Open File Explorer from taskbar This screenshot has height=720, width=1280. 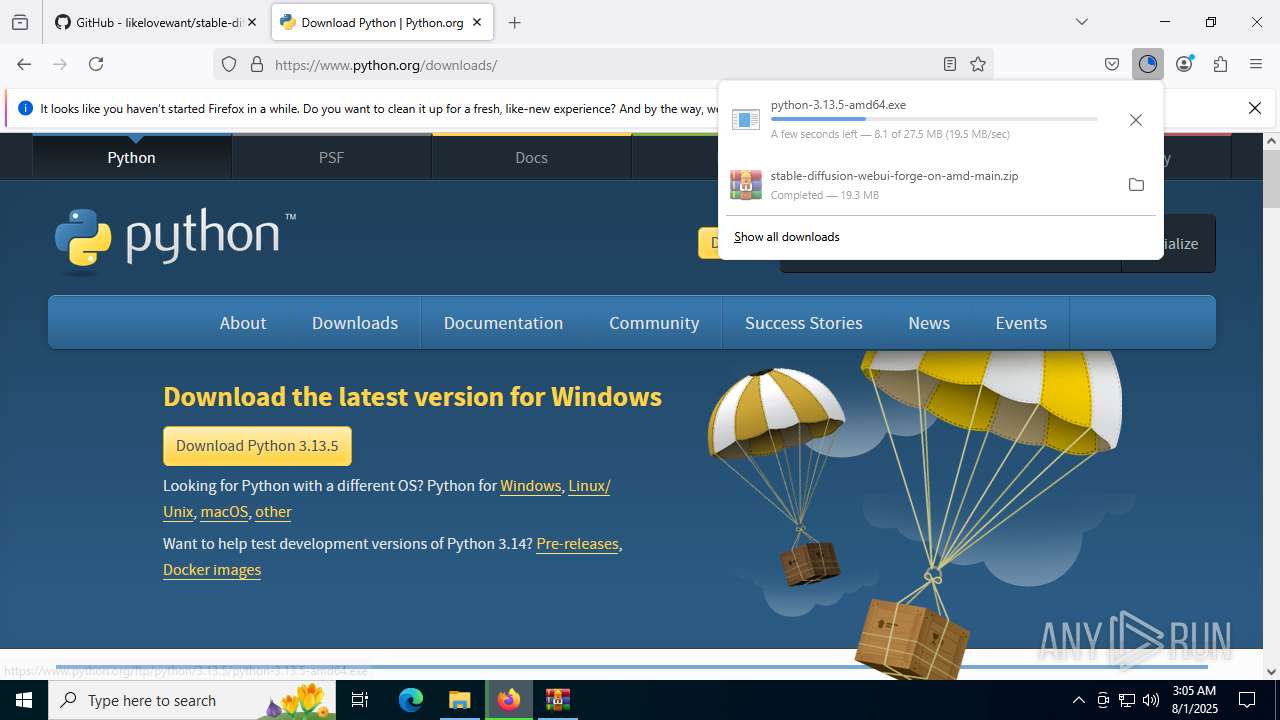tap(459, 700)
